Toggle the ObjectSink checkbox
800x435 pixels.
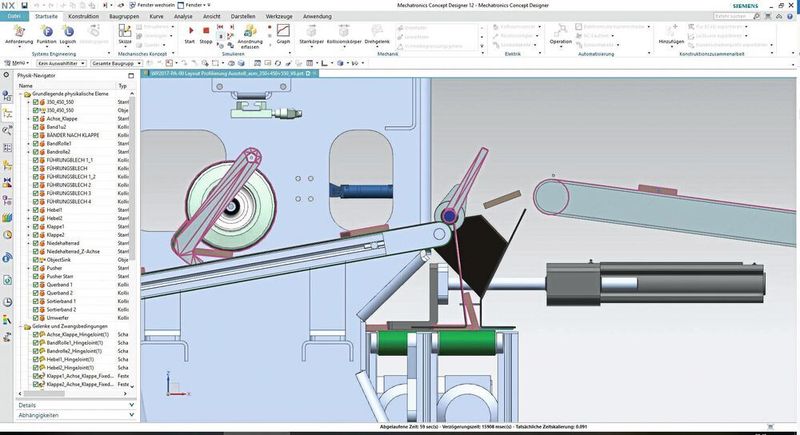click(36, 260)
